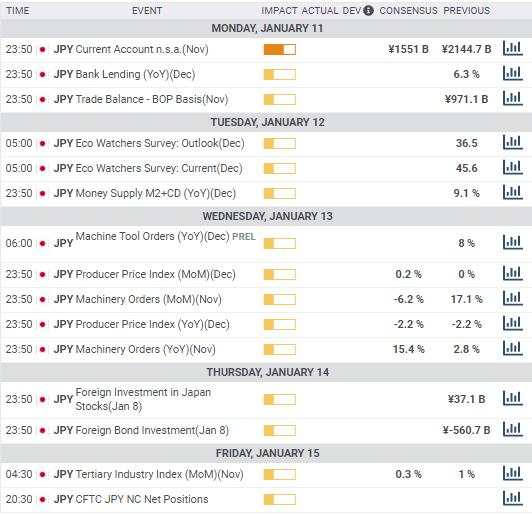
Task: Click orange impact bar for Current Account
Action: (280, 50)
